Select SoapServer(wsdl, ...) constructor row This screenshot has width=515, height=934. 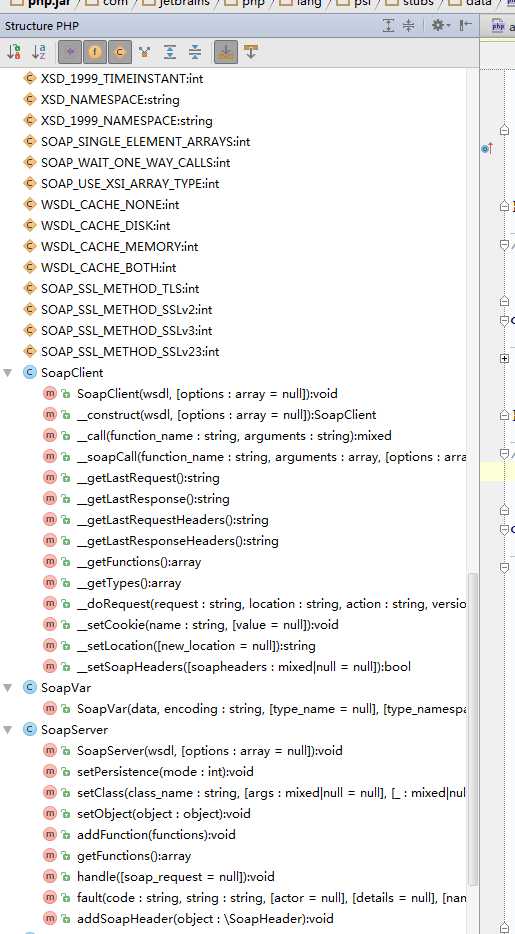point(210,751)
